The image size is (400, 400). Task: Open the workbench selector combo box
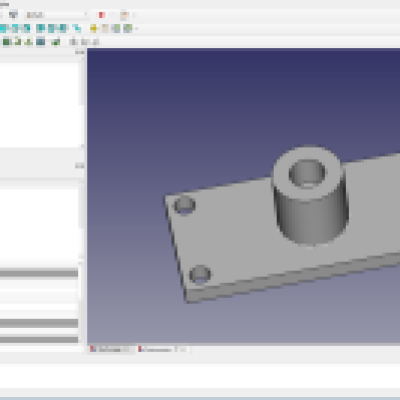57,15
